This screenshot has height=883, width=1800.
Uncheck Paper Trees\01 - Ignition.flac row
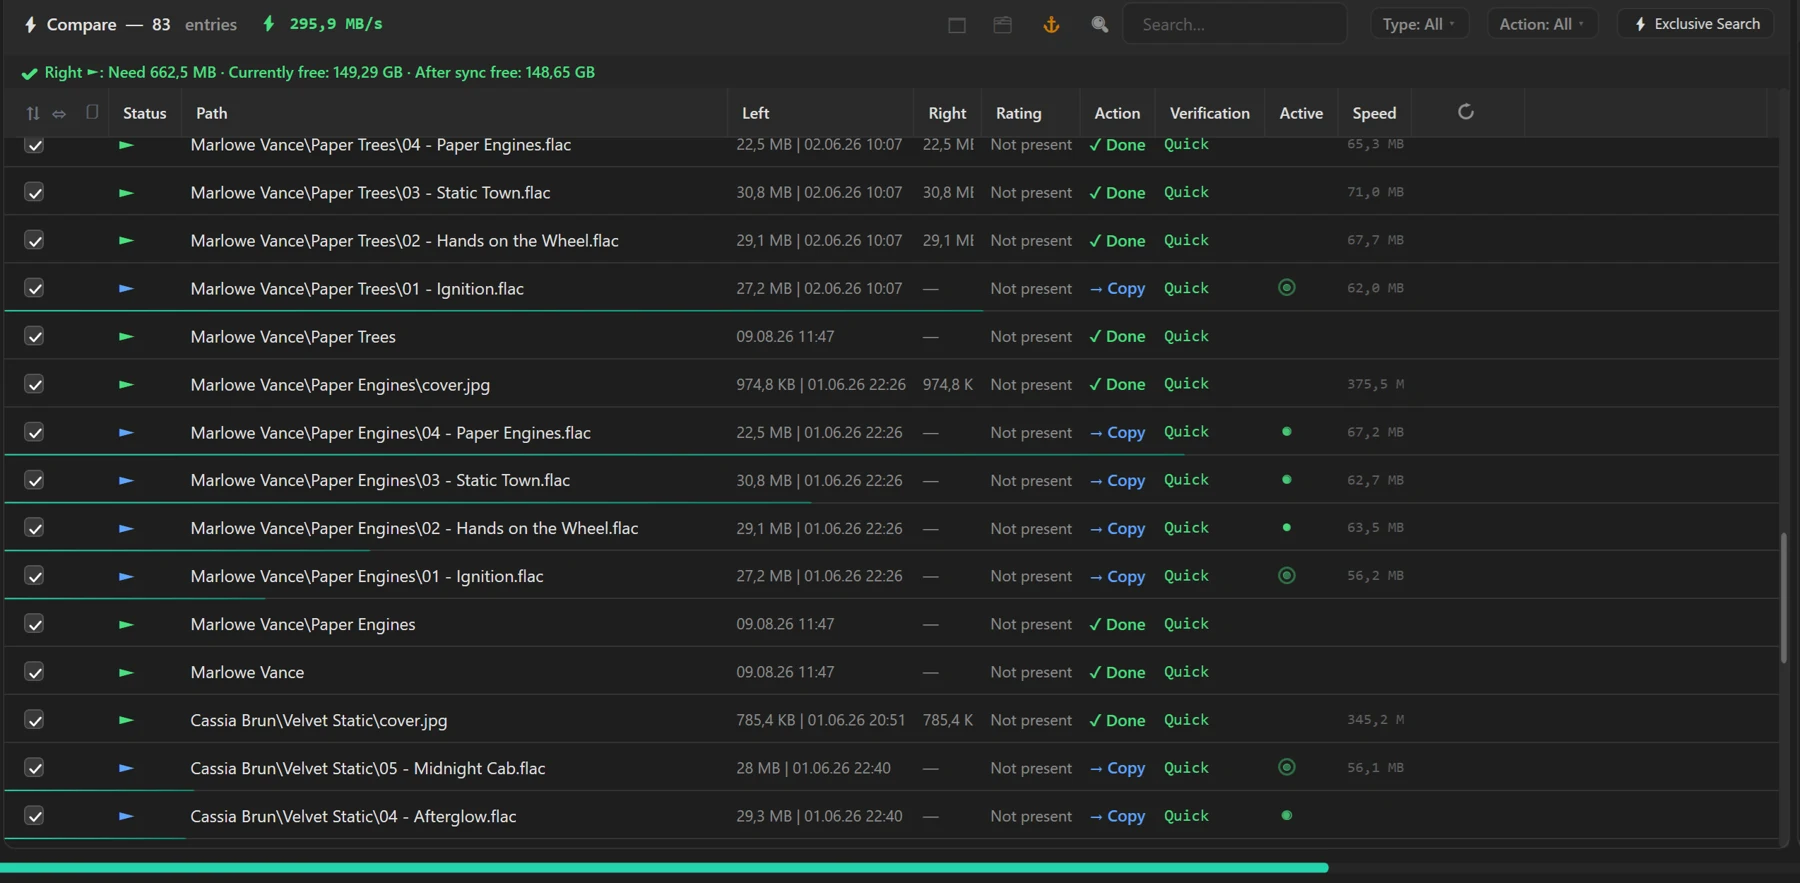34,288
